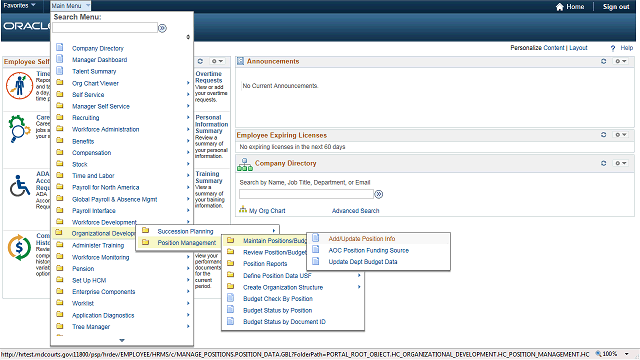Open the Global Payroll & Absence Mgmt folder
The width and height of the screenshot is (640, 360).
(x=114, y=199)
